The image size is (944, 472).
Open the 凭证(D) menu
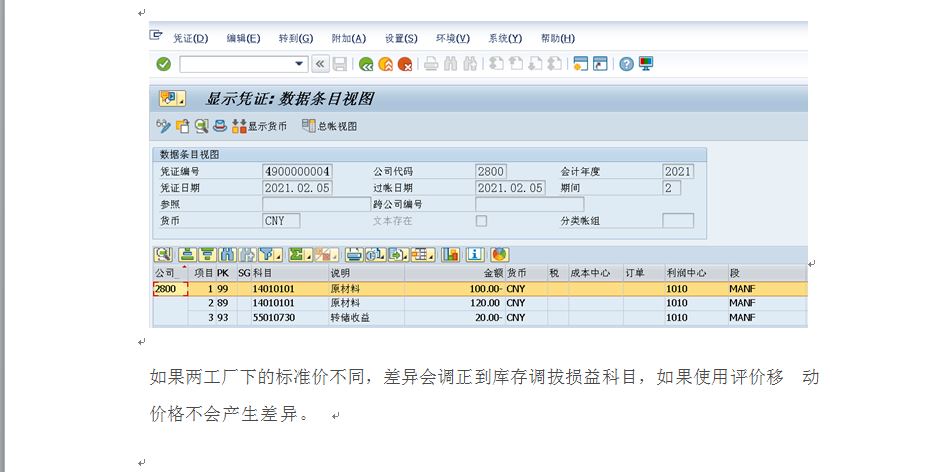190,38
